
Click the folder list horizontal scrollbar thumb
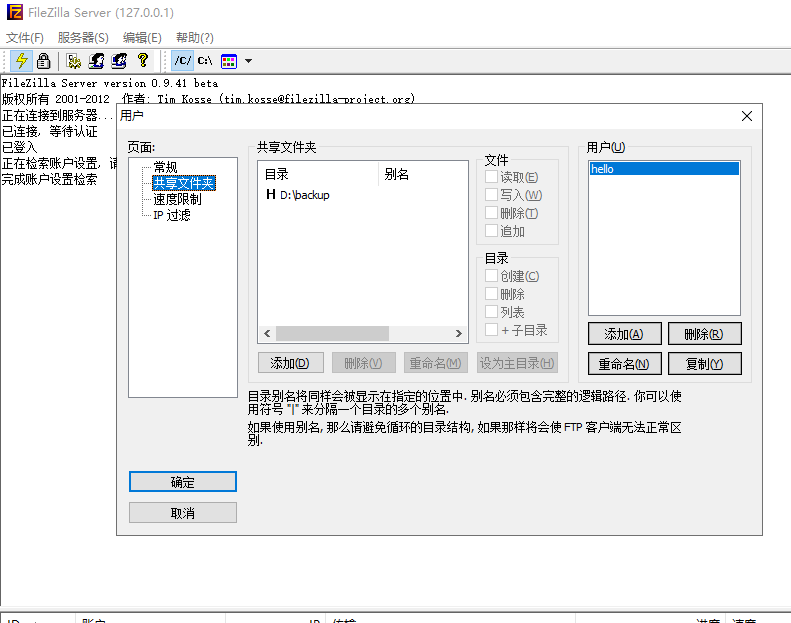pyautogui.click(x=332, y=333)
